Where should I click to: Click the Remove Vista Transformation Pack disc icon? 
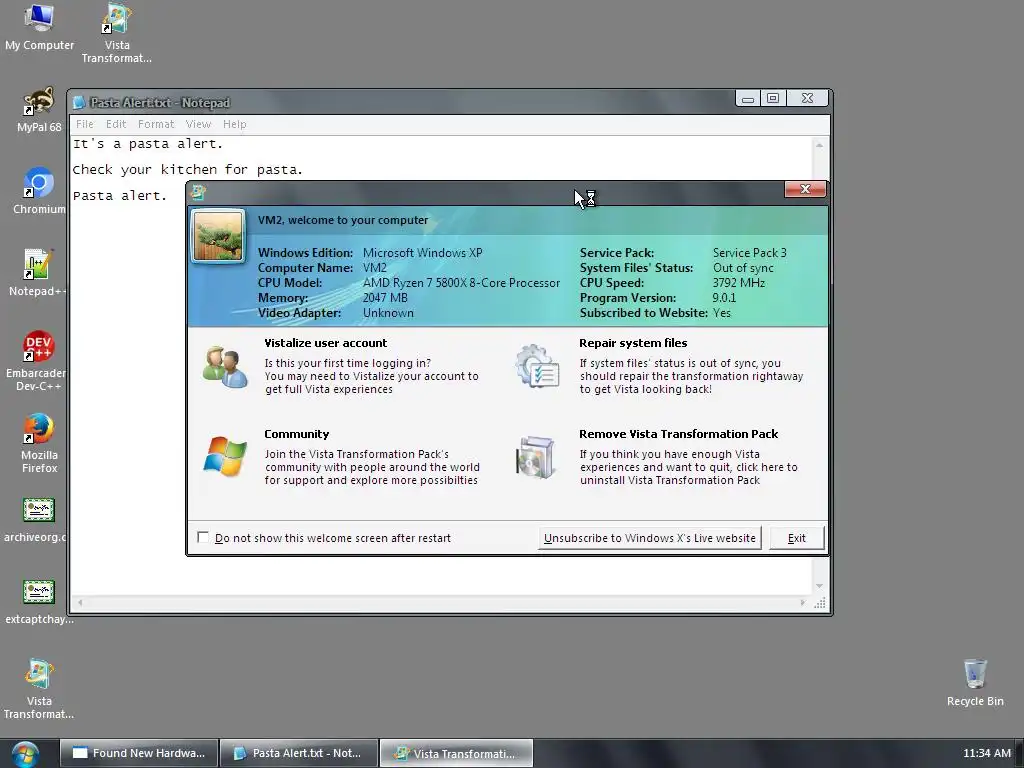point(536,457)
